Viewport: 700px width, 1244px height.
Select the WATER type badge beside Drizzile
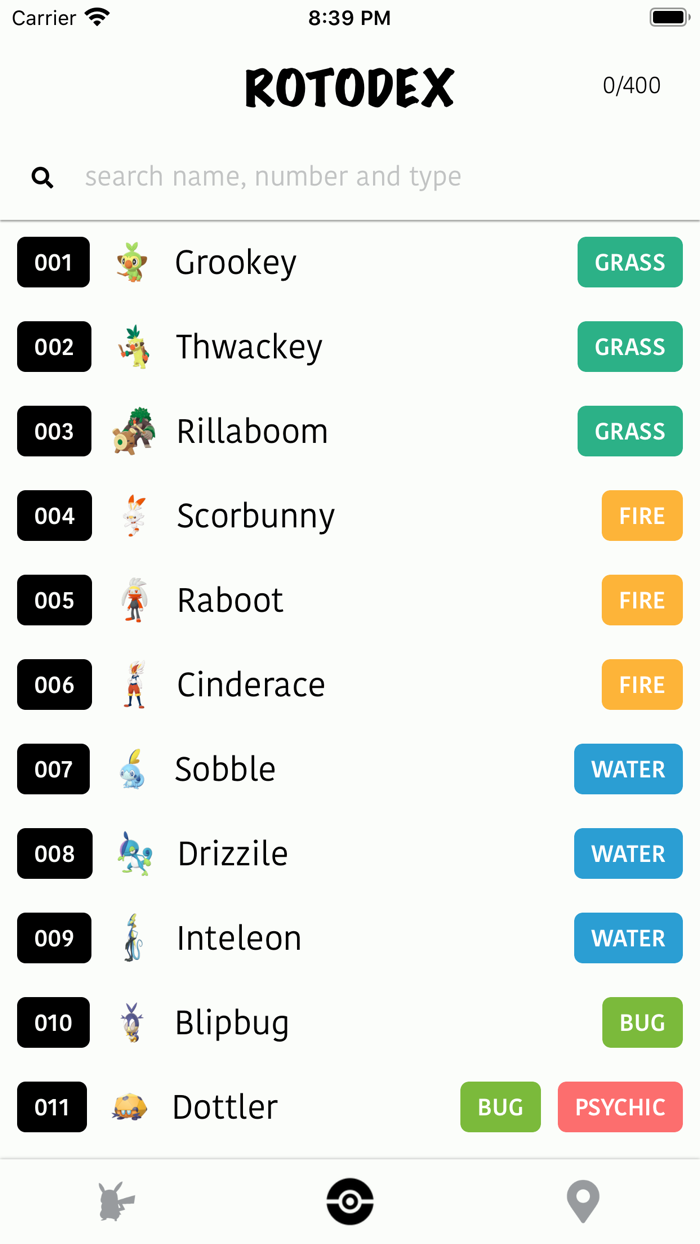628,854
